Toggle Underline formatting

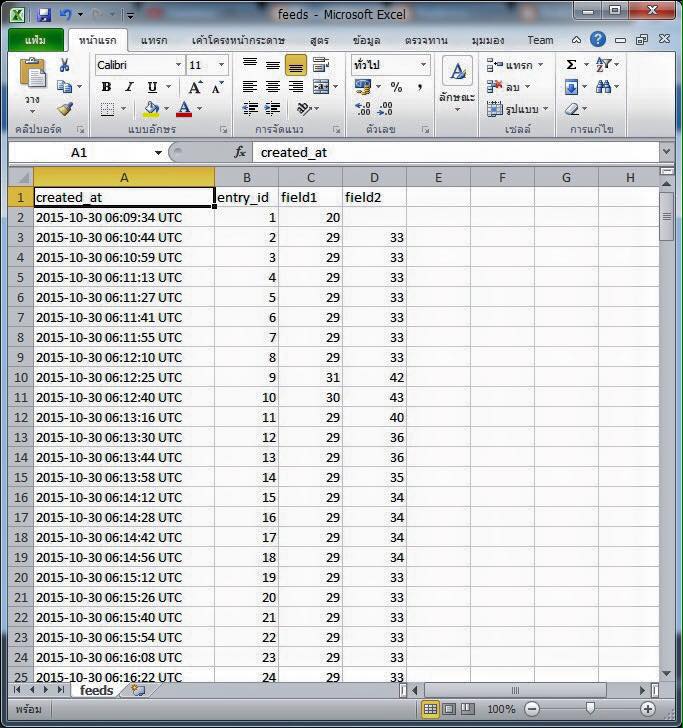(152, 87)
